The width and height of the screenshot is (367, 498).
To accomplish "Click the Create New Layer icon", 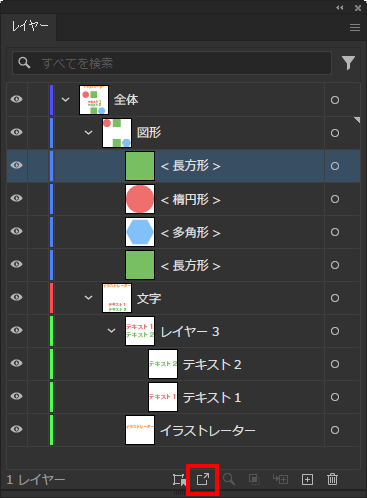I will pyautogui.click(x=307, y=479).
